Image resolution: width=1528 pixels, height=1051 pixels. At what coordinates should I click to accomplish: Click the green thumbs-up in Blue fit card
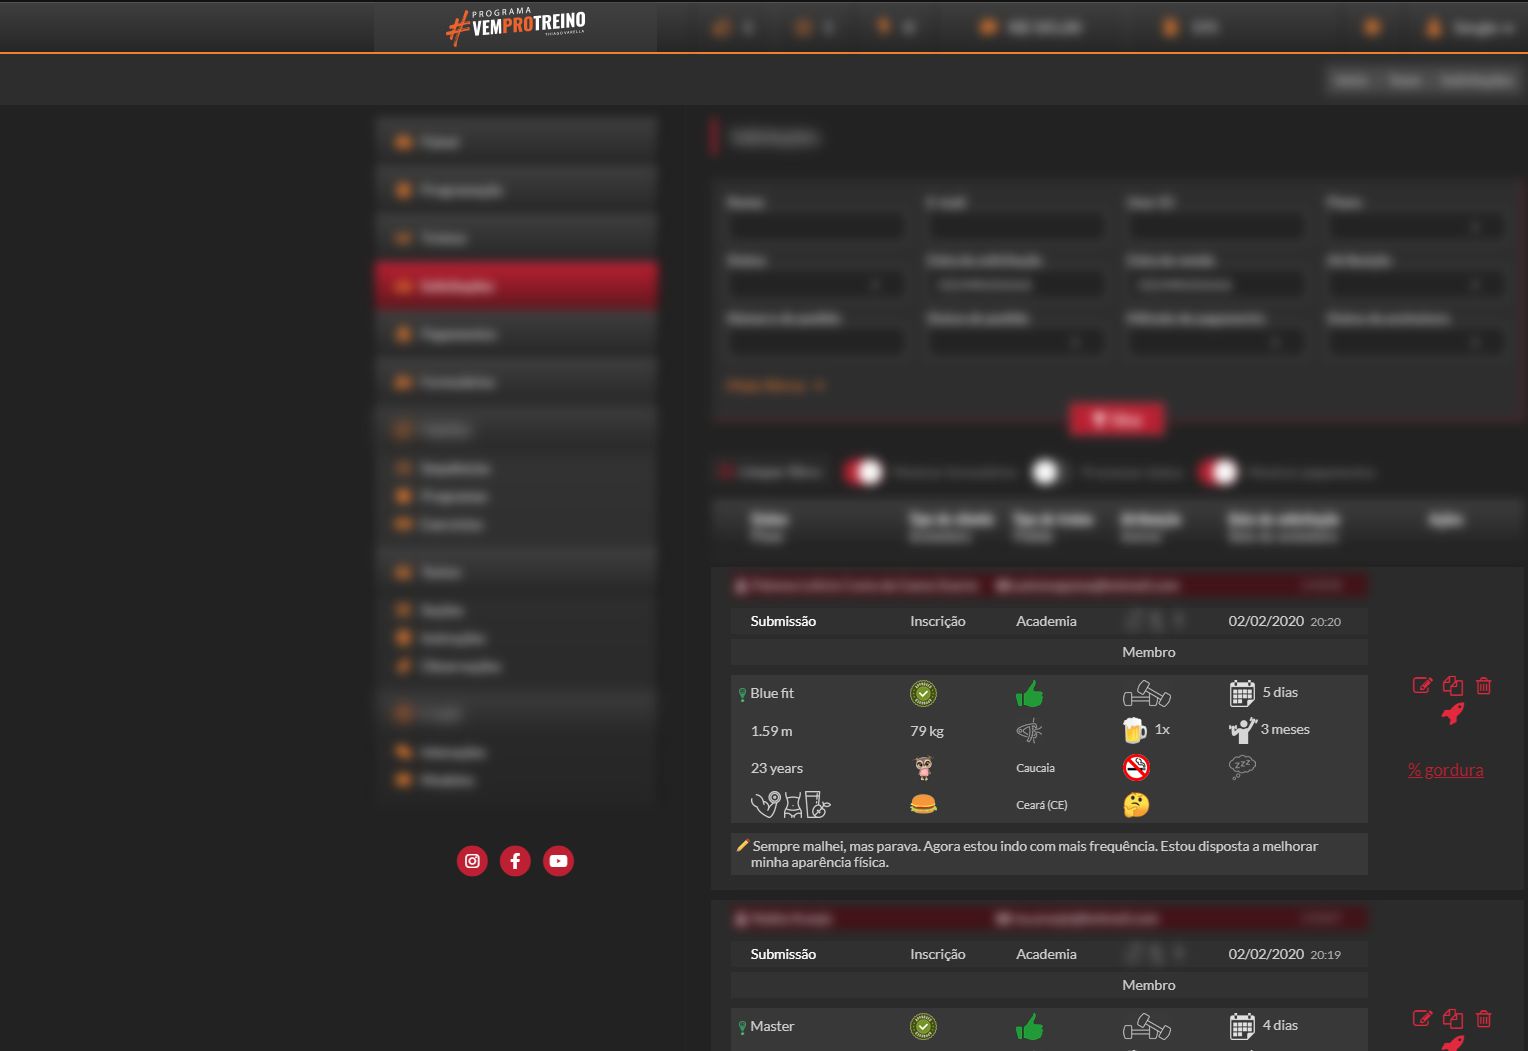click(1029, 693)
